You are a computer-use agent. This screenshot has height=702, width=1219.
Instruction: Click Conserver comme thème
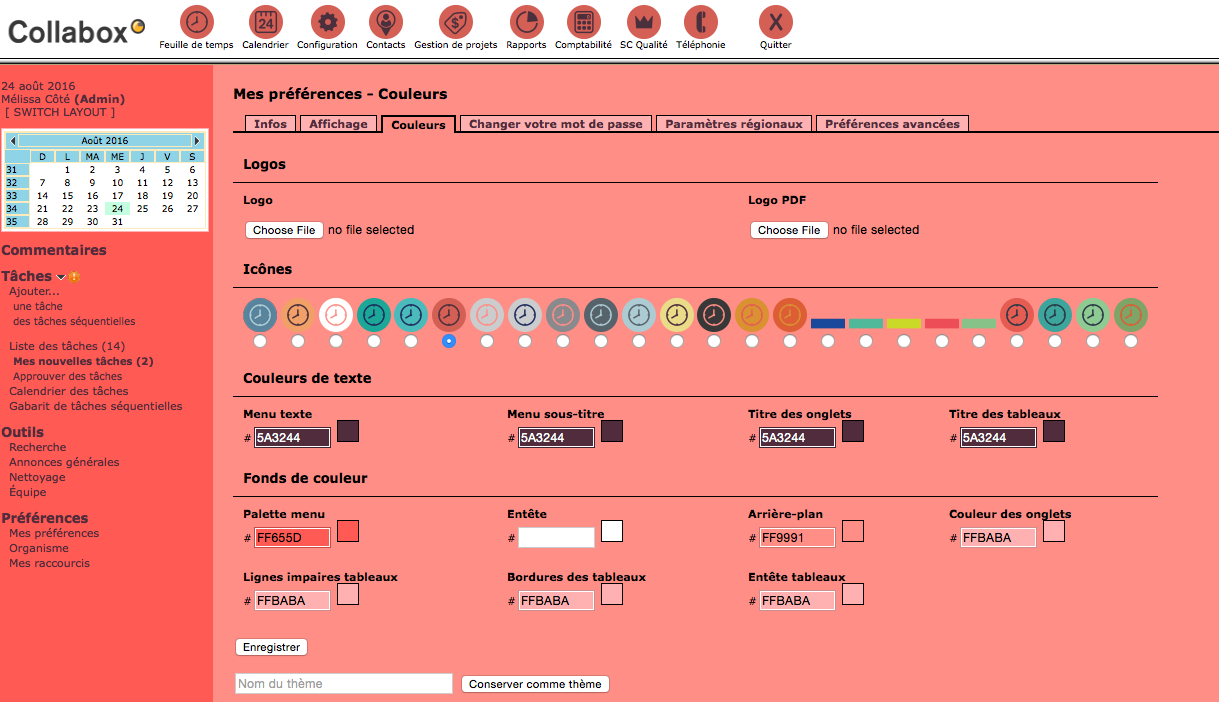(535, 683)
